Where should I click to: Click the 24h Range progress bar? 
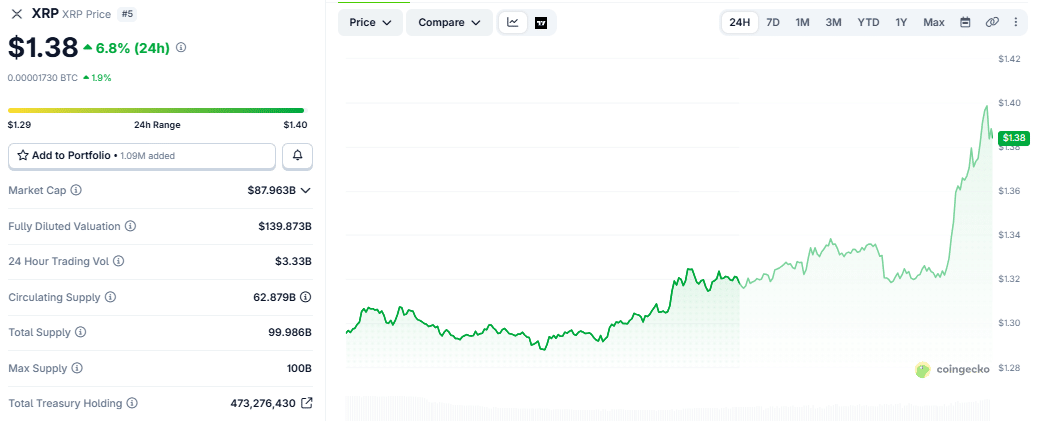click(x=157, y=110)
